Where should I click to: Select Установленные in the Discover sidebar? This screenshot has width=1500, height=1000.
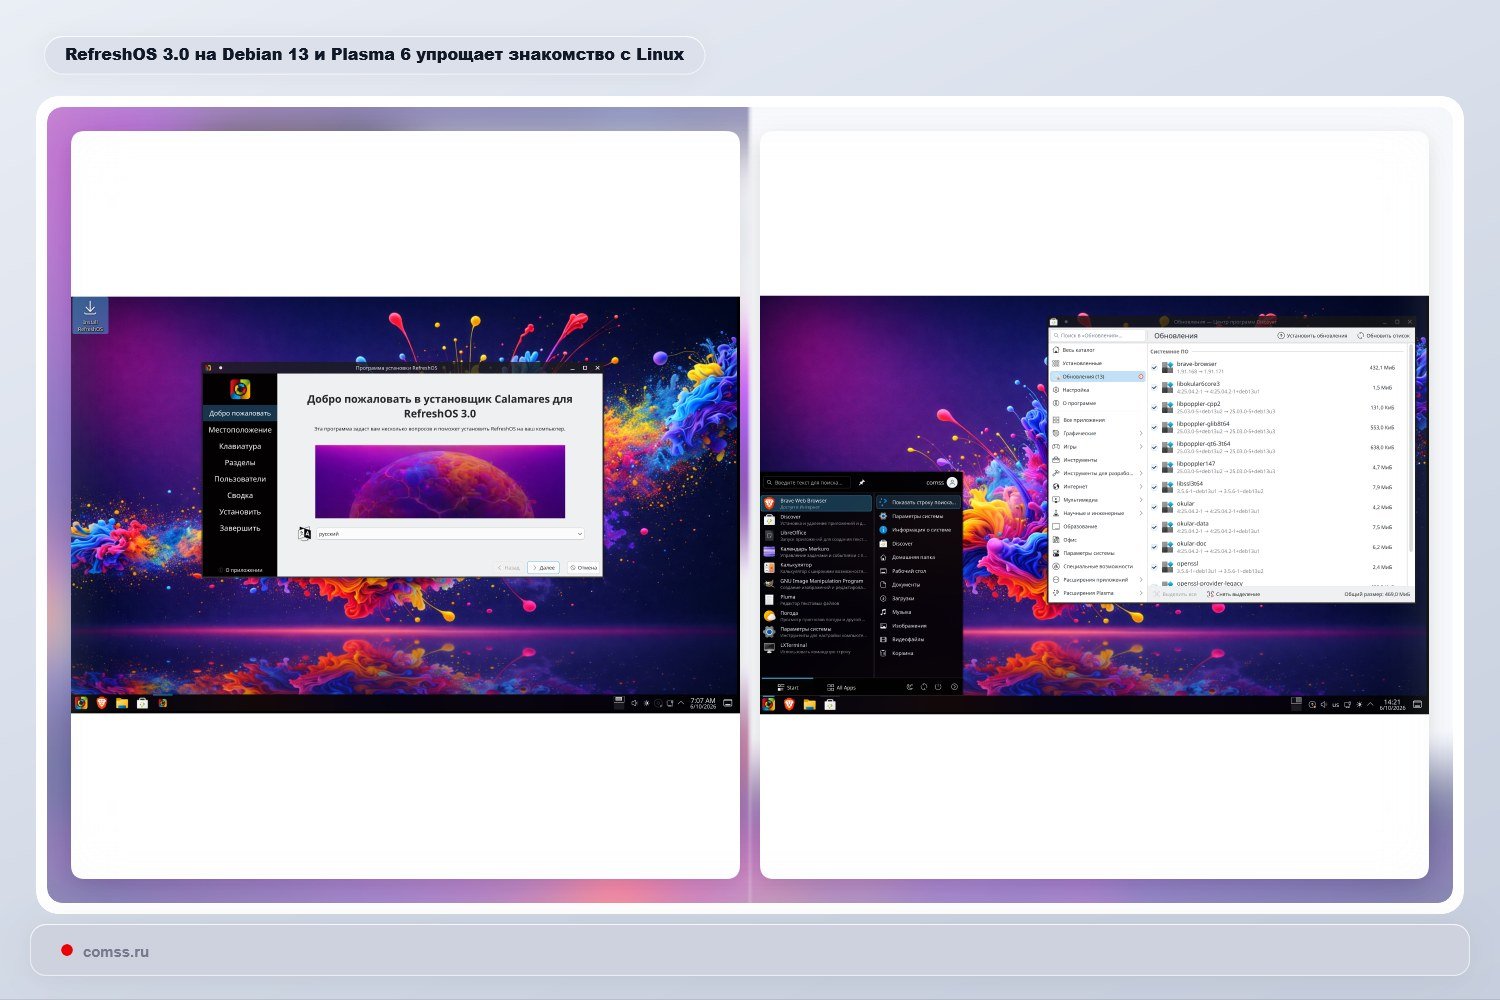(1097, 363)
